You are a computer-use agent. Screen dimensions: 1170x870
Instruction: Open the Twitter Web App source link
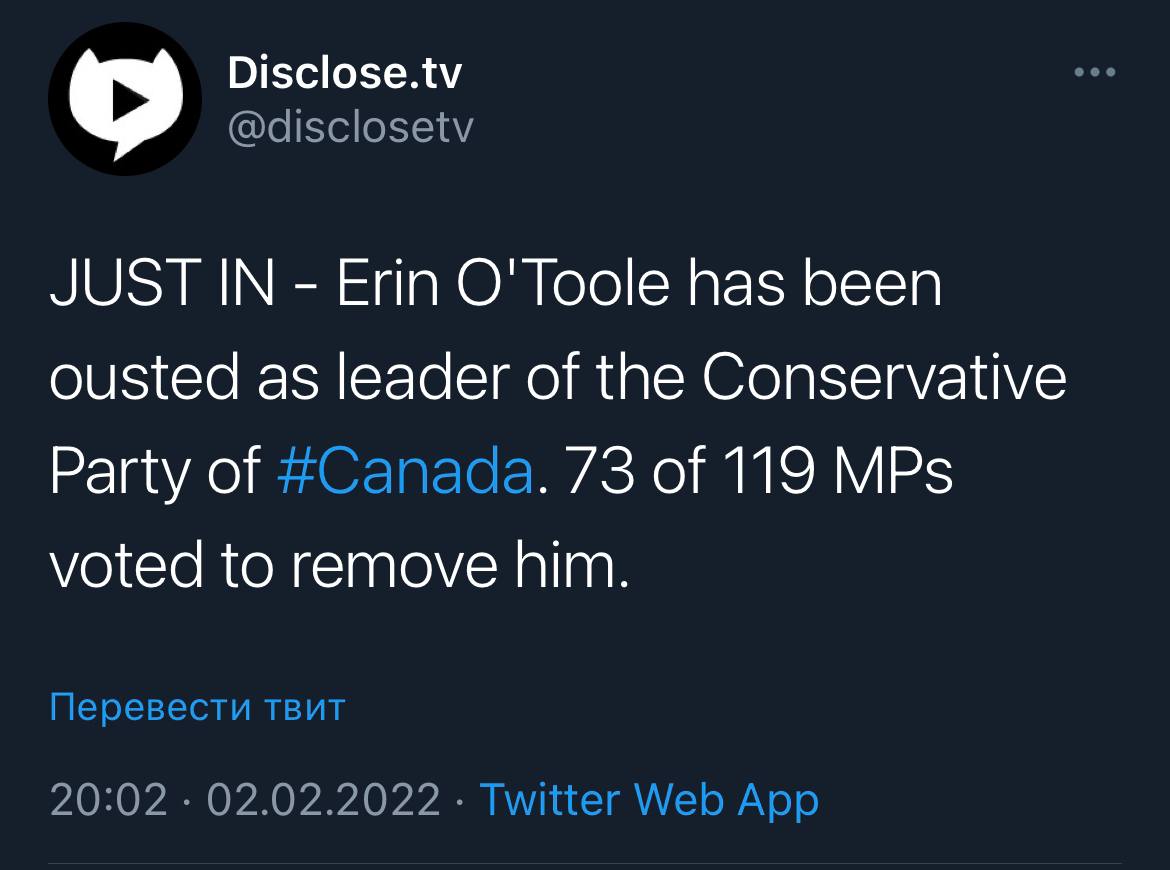(649, 800)
